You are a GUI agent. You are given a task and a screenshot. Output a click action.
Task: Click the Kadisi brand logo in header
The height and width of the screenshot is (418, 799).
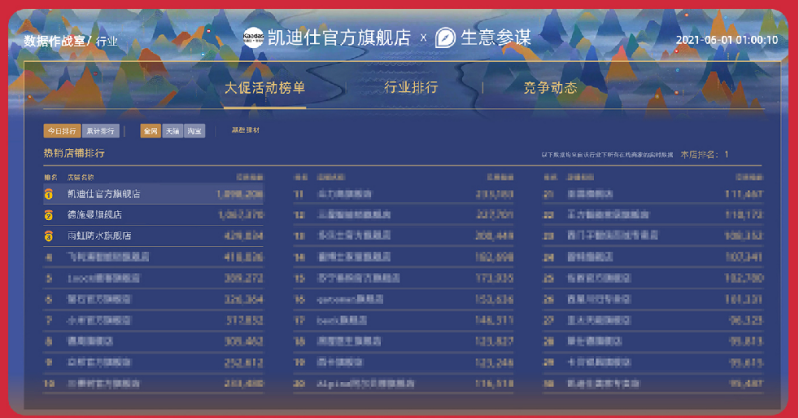pos(254,38)
